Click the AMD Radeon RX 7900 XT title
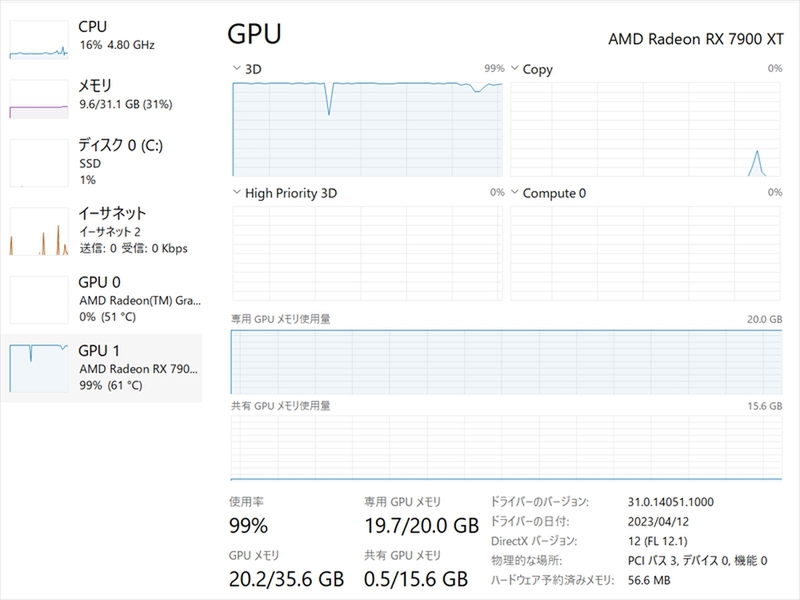This screenshot has width=800, height=600. (x=694, y=38)
